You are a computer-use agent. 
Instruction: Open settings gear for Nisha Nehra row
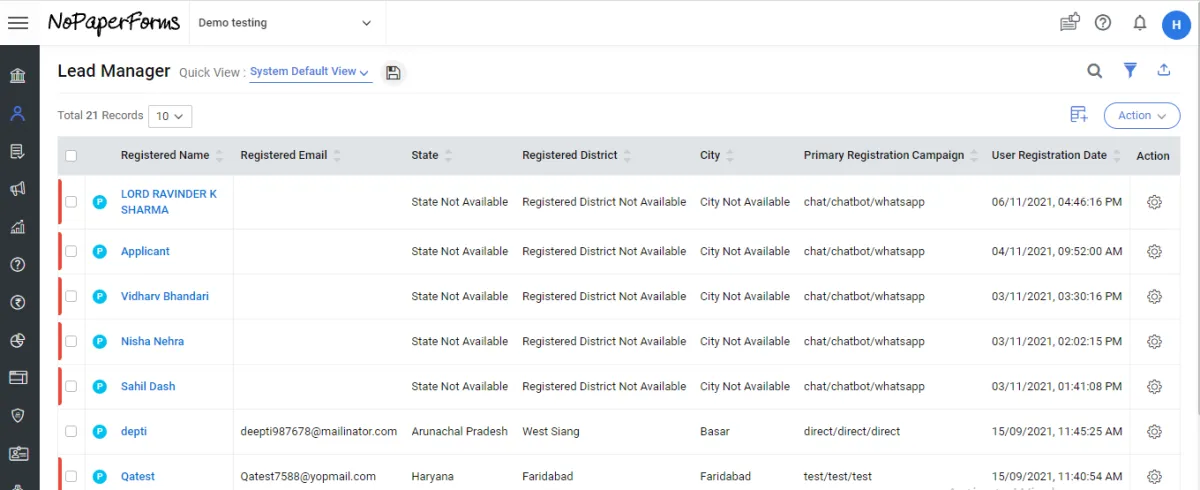coord(1154,341)
